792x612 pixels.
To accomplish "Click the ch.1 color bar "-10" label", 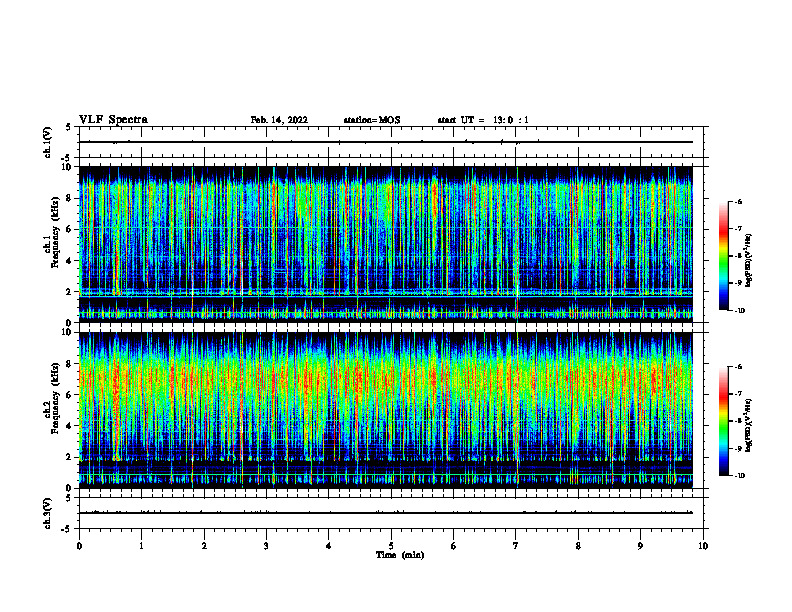I will (739, 311).
